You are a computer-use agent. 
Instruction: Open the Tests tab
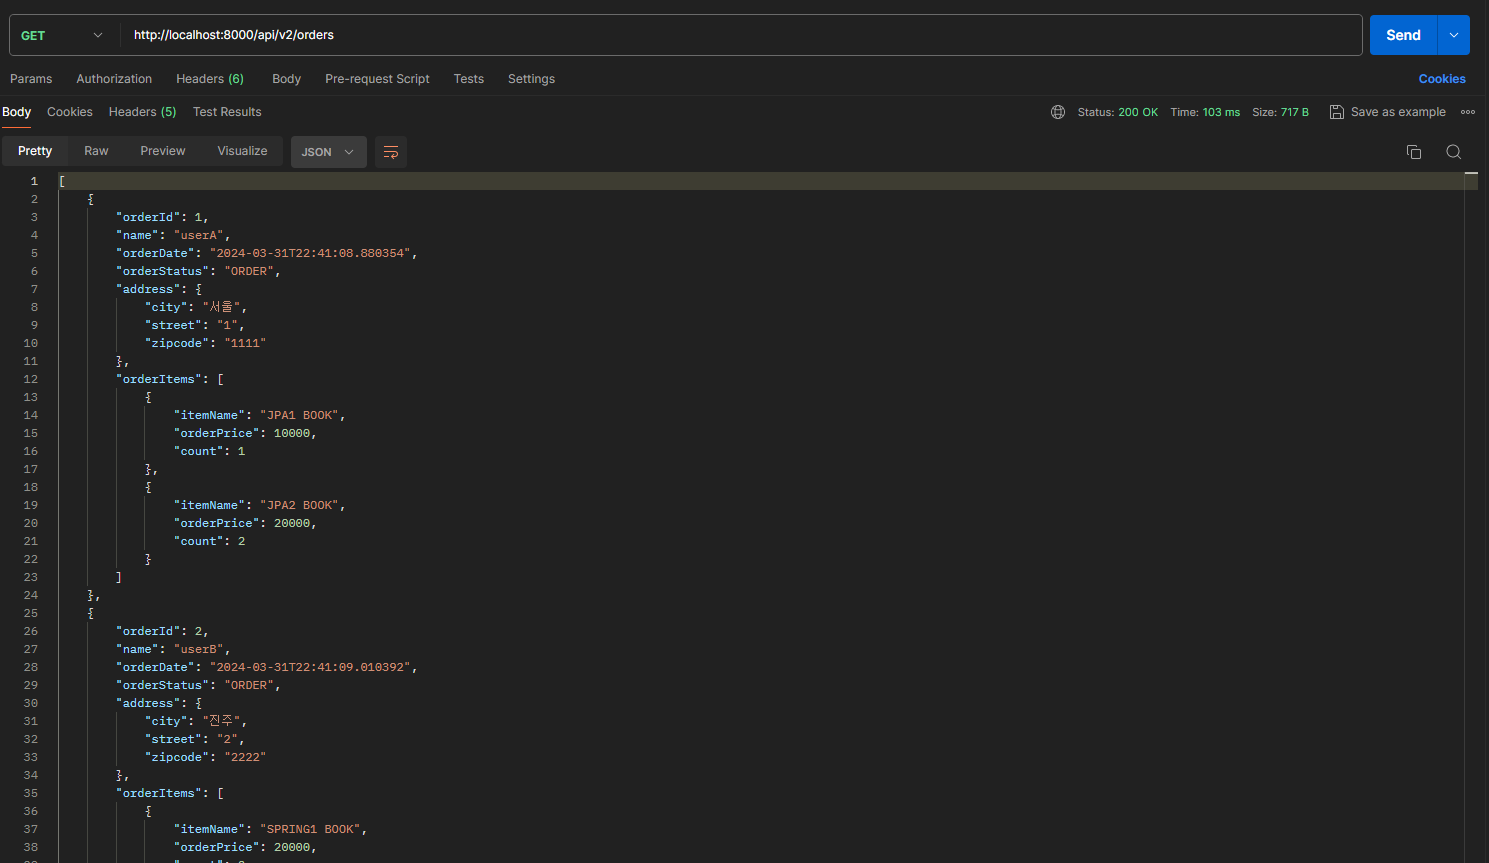pos(468,79)
